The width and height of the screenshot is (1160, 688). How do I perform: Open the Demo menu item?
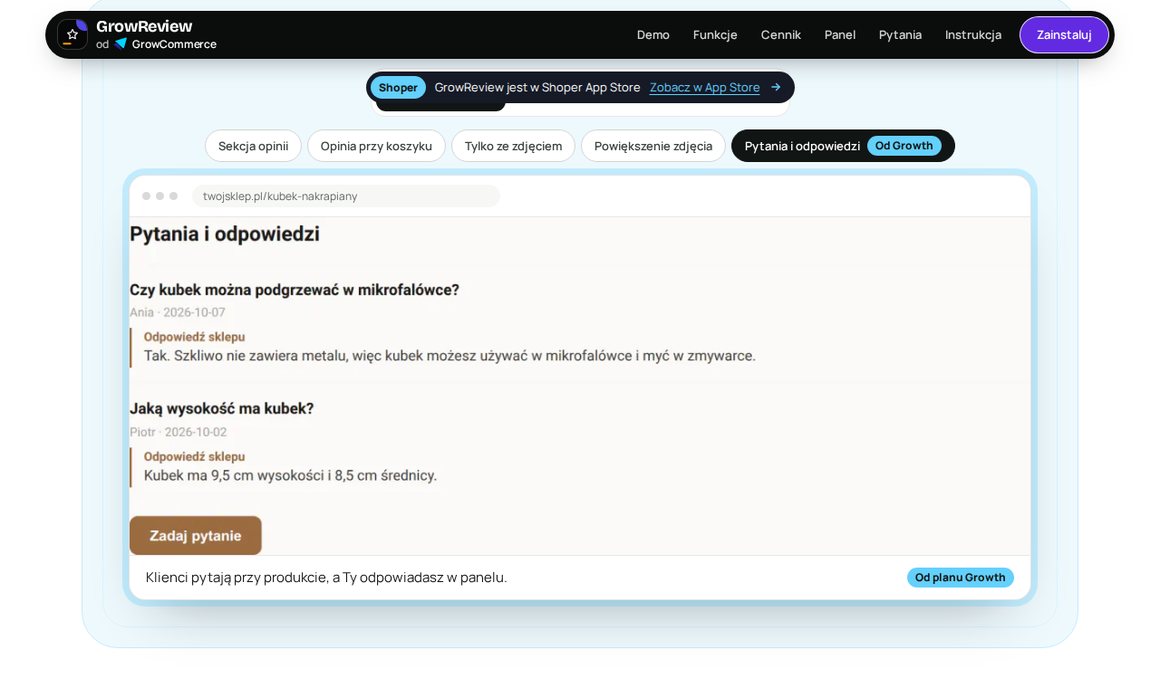click(652, 35)
